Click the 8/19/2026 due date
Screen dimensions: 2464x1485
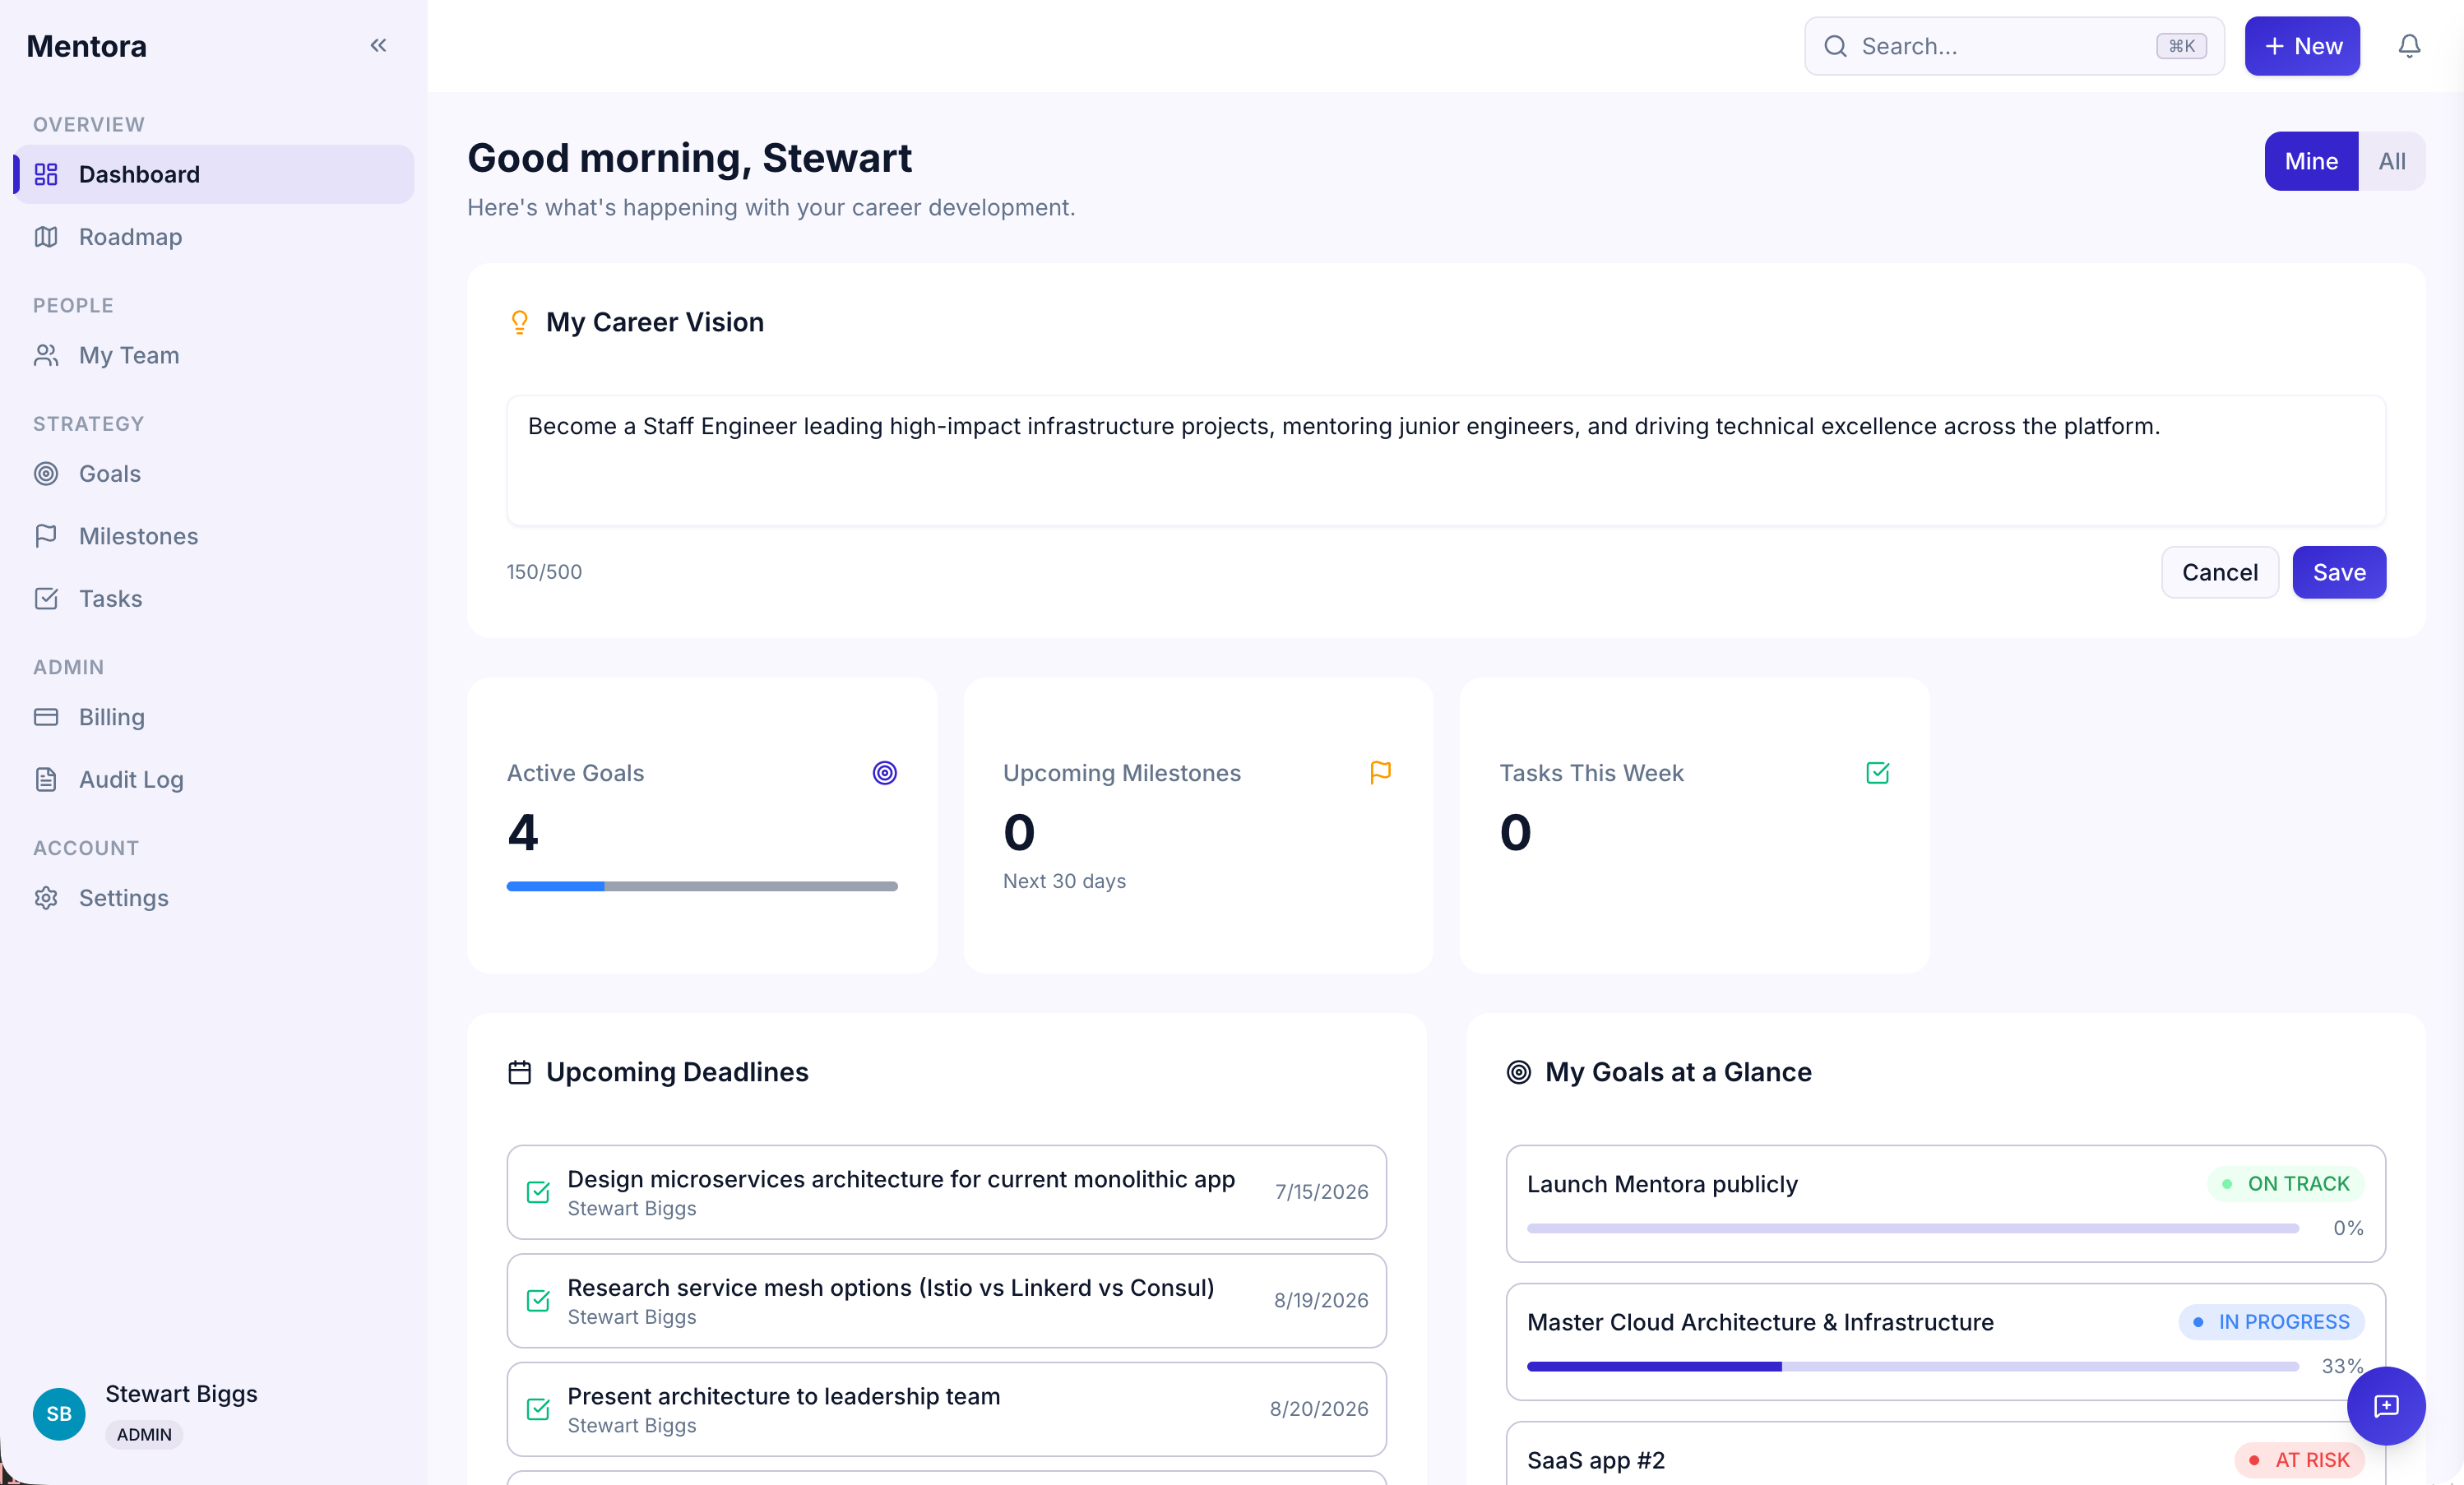(x=1321, y=1300)
